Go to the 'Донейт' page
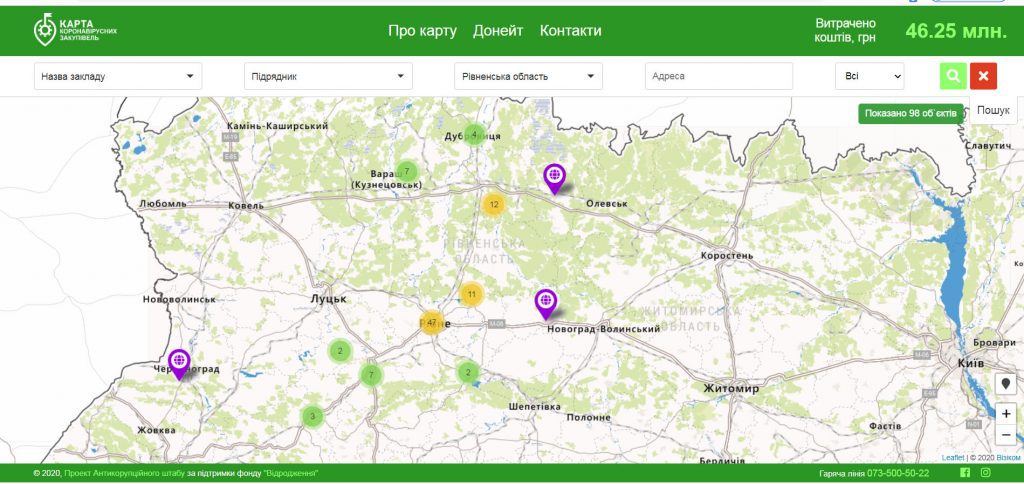 [498, 31]
